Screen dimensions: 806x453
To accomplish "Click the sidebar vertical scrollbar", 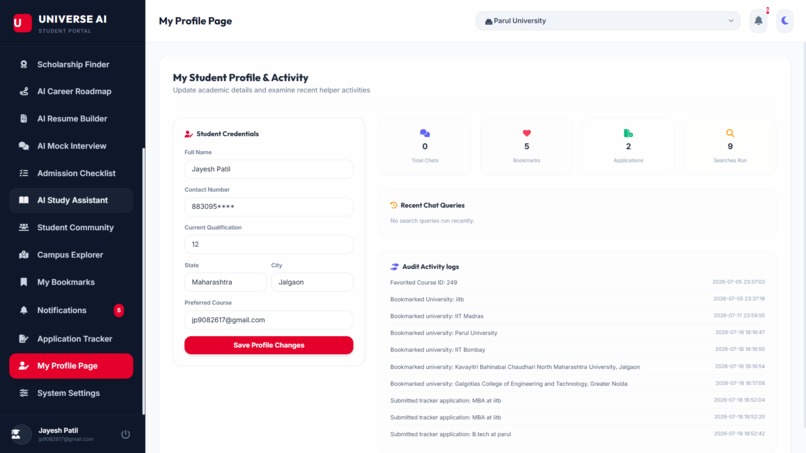I will (143, 281).
